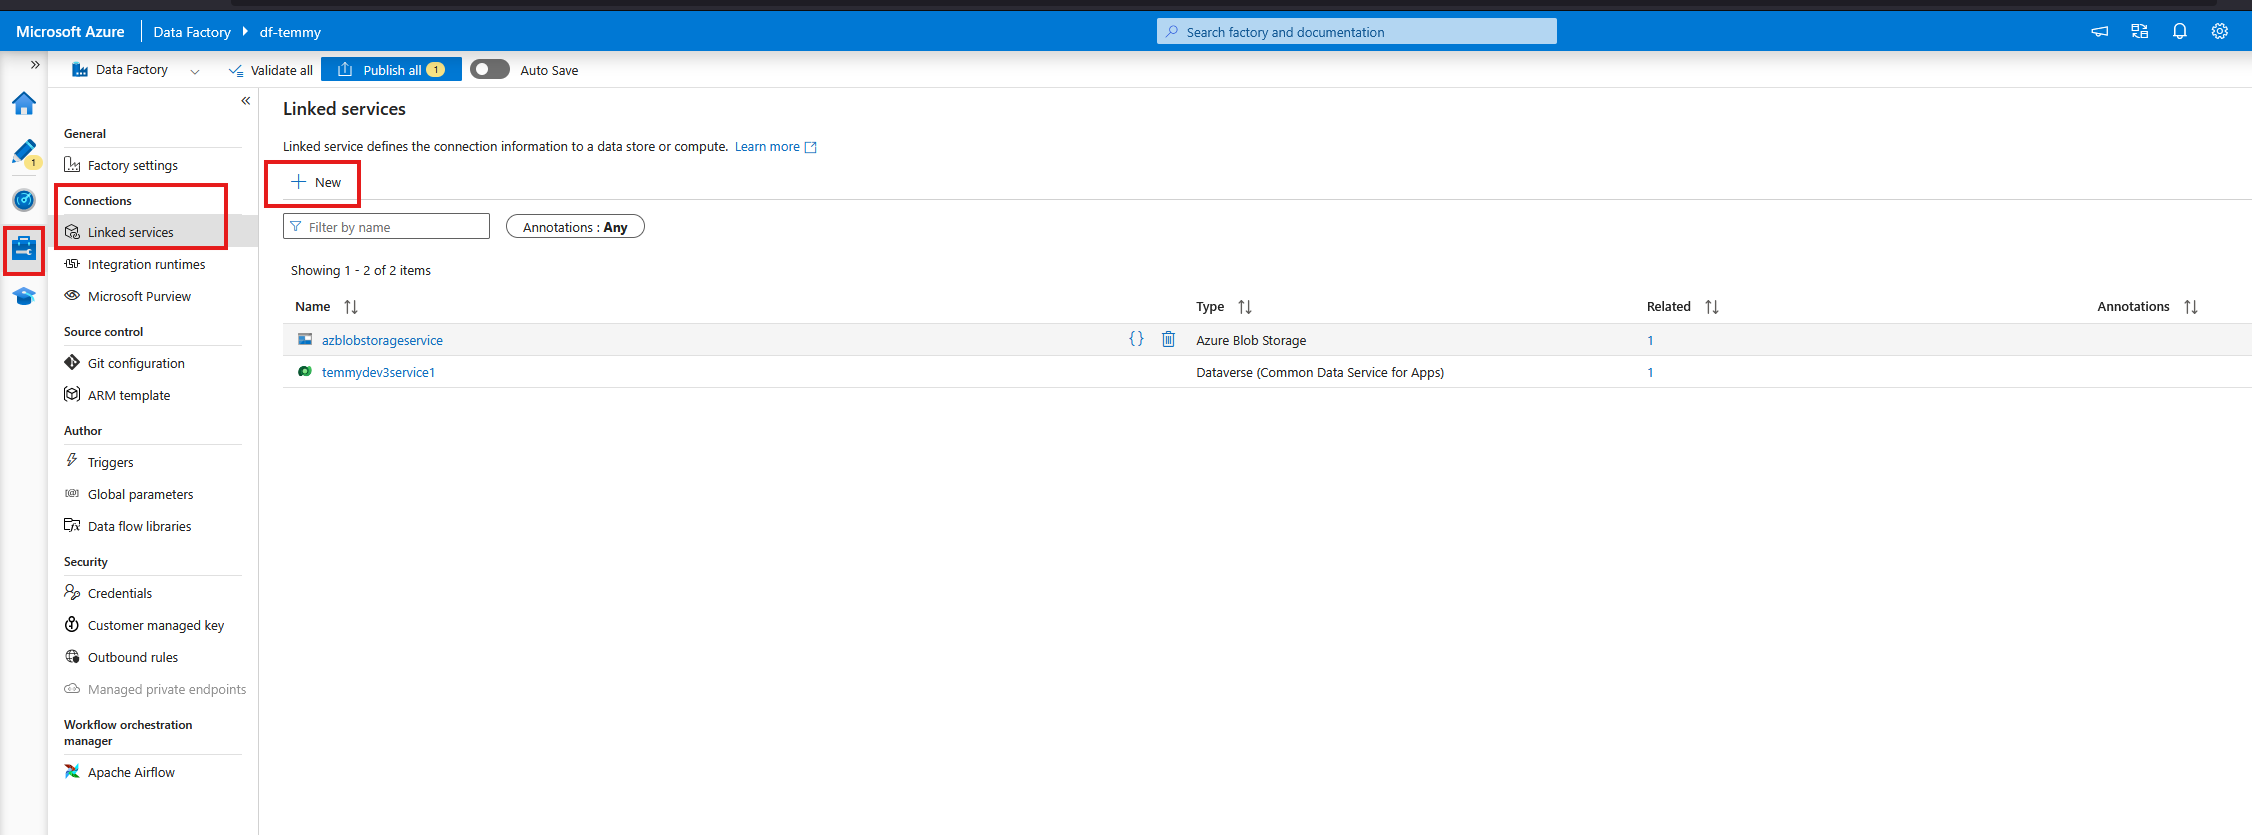The height and width of the screenshot is (835, 2252).
Task: Click the search factory and documentation box
Action: tap(1357, 32)
